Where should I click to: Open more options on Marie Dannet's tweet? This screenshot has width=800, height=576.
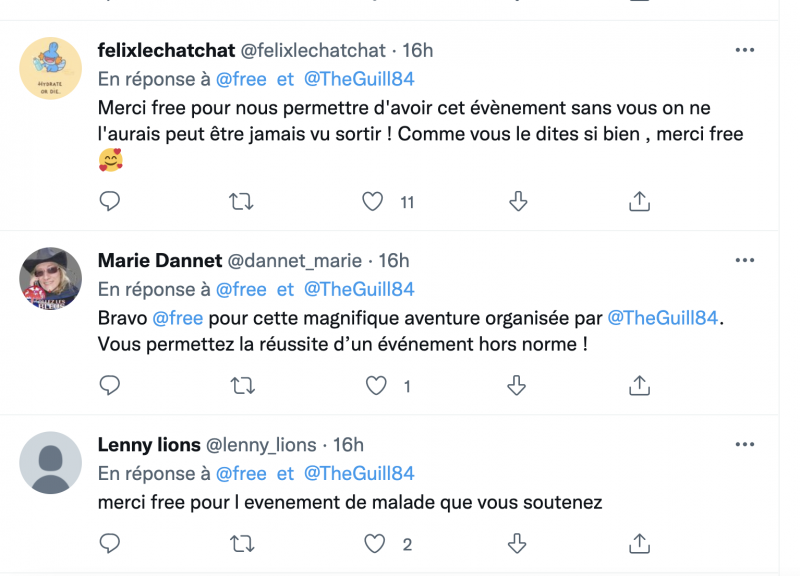[745, 260]
